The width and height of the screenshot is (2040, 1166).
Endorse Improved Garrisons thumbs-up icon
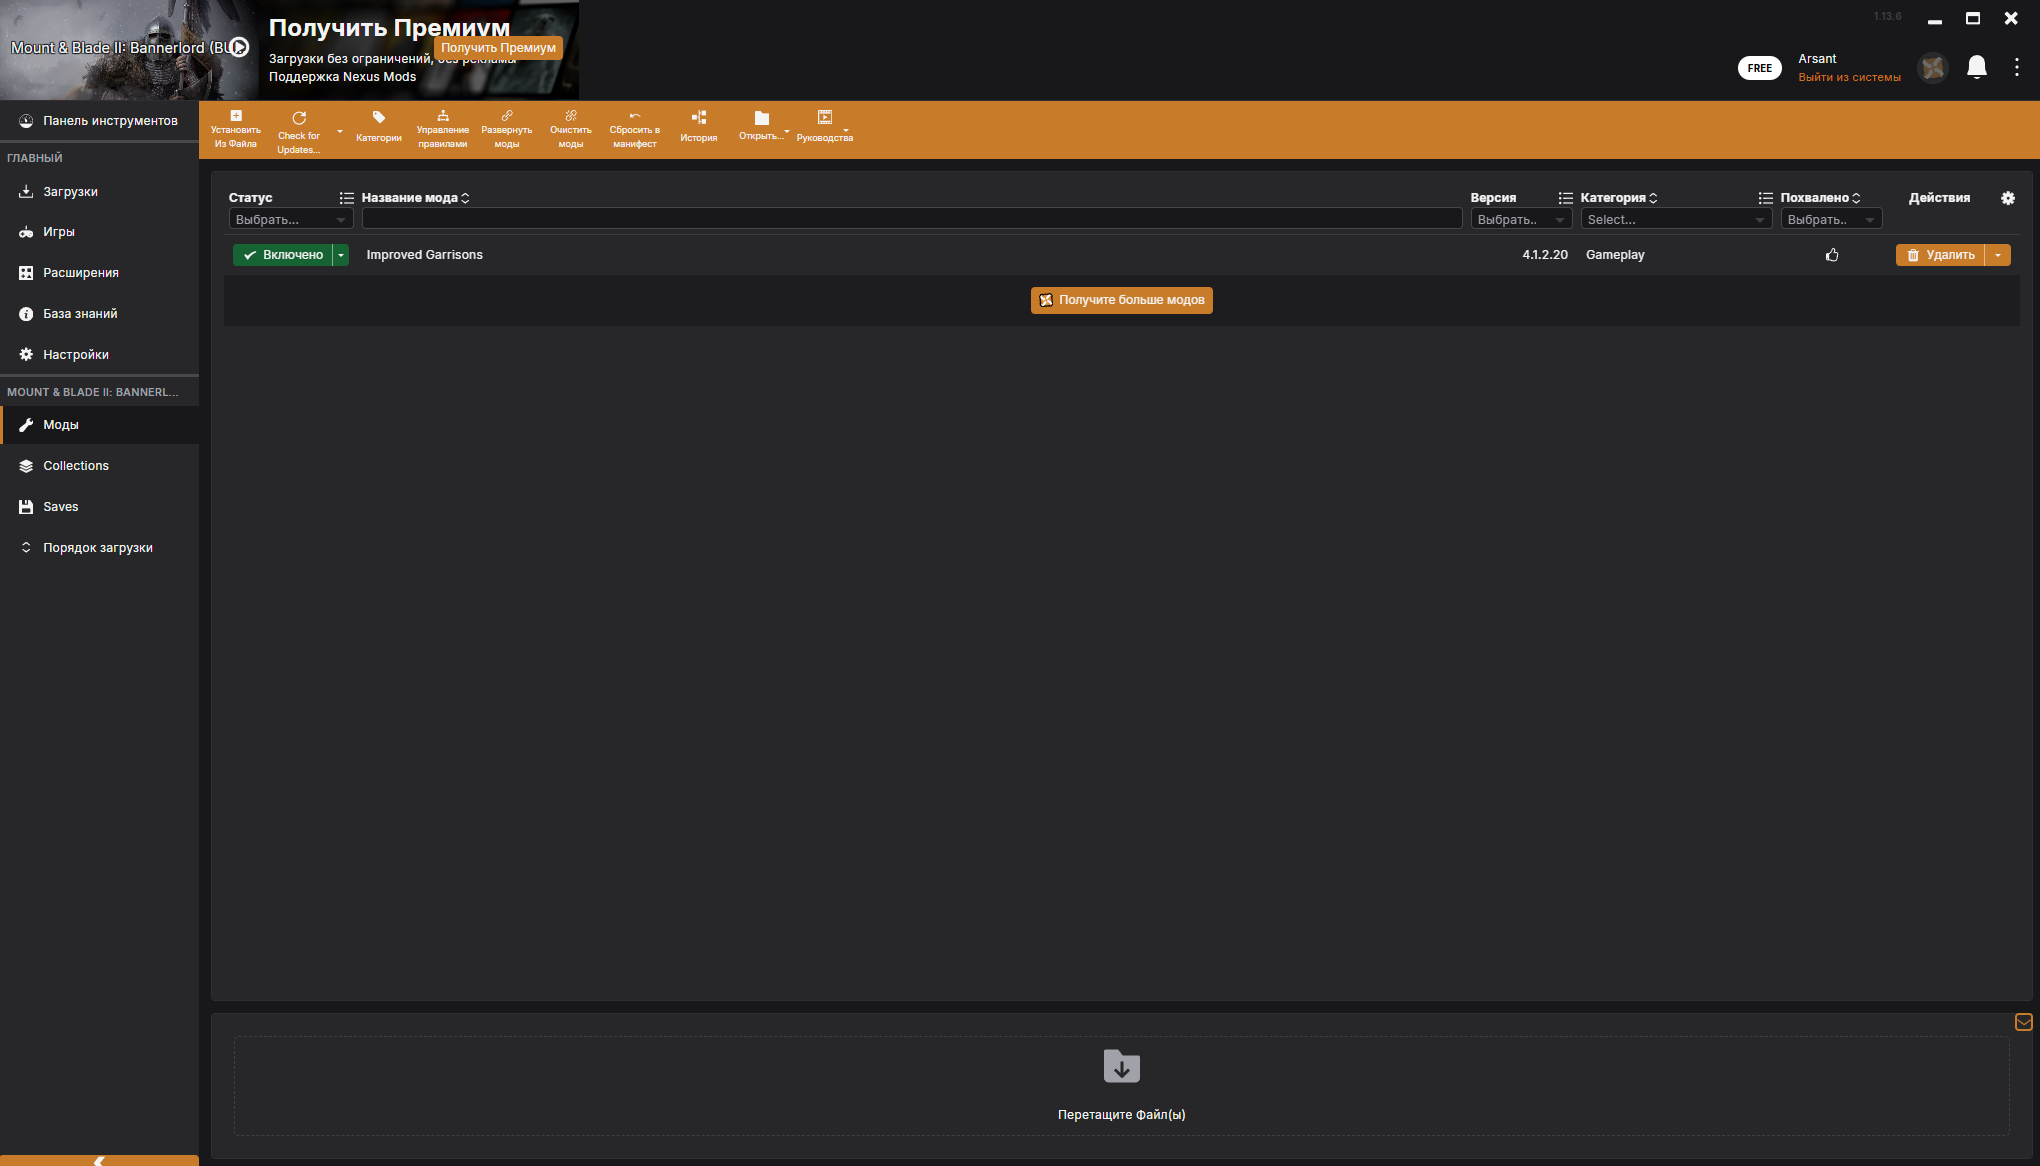1832,255
